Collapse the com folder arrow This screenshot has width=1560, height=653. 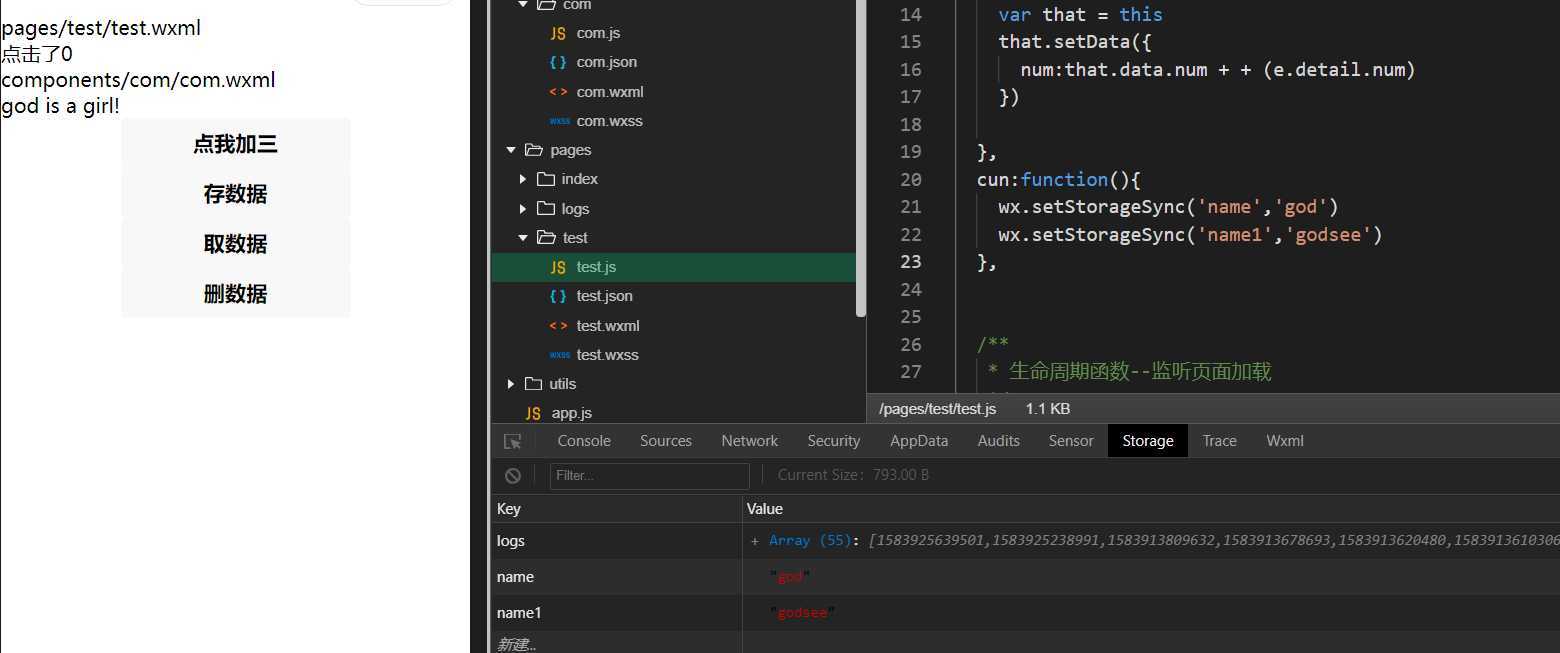point(523,5)
